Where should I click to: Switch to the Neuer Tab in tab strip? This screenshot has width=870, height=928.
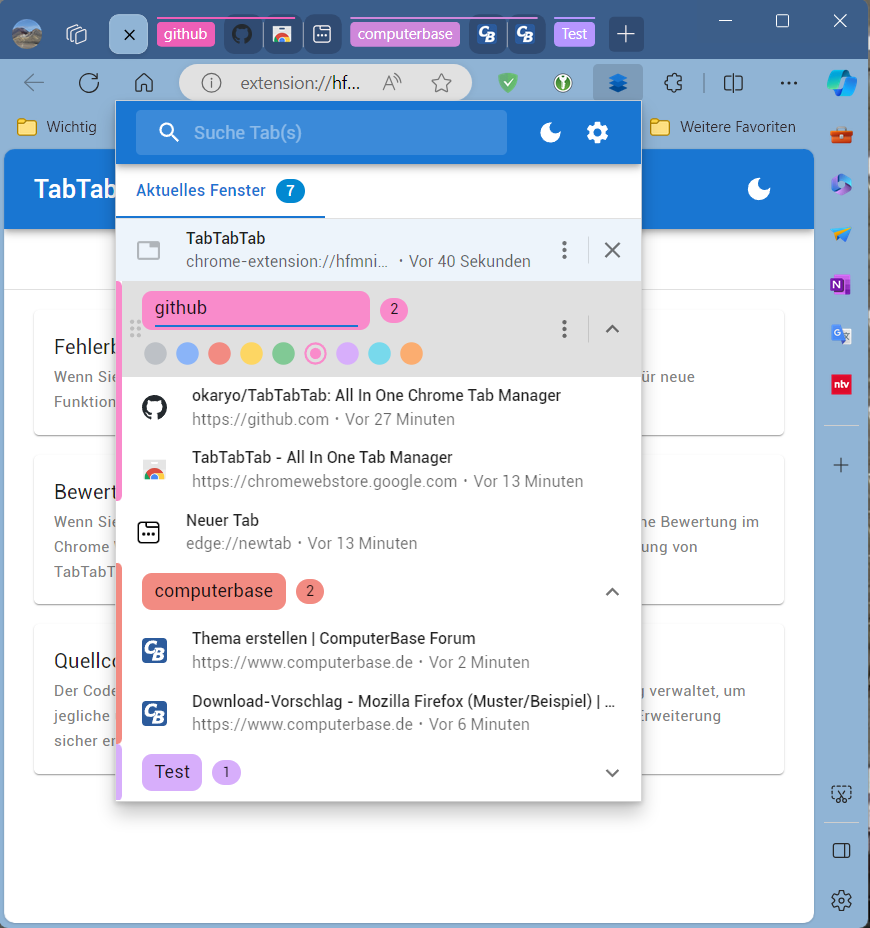[322, 34]
